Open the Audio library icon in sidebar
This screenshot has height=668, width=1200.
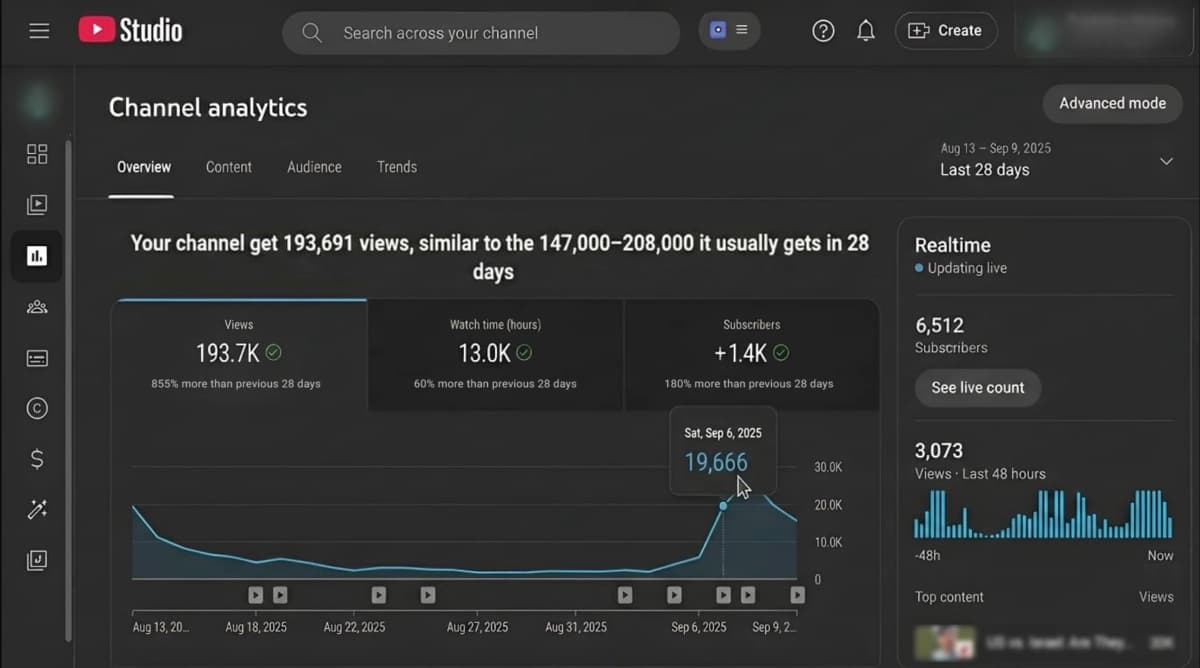click(37, 561)
